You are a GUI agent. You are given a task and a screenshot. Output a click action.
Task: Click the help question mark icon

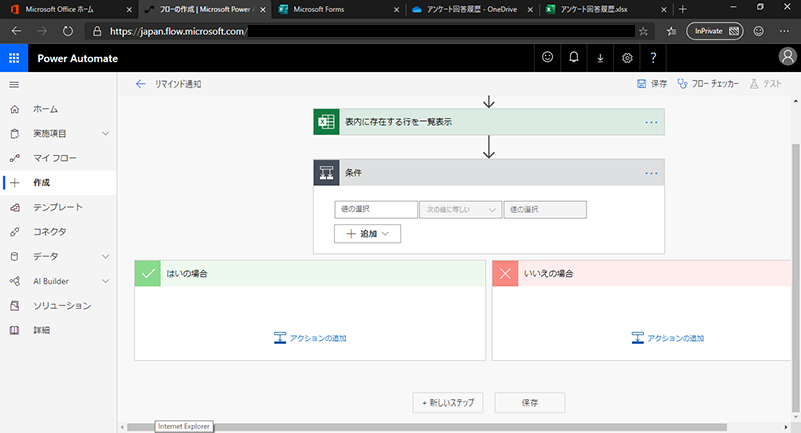(x=653, y=58)
